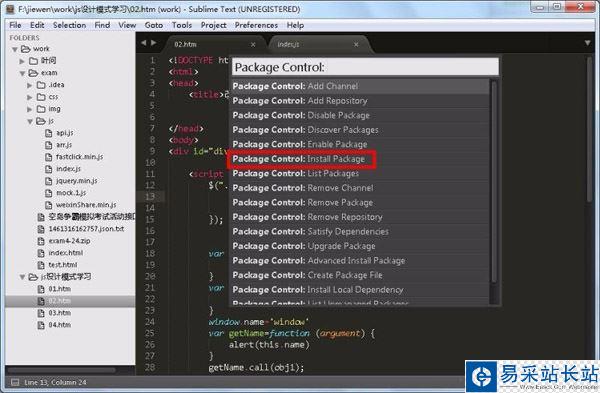Open test.html in sidebar
The height and width of the screenshot is (393, 600).
click(x=63, y=265)
